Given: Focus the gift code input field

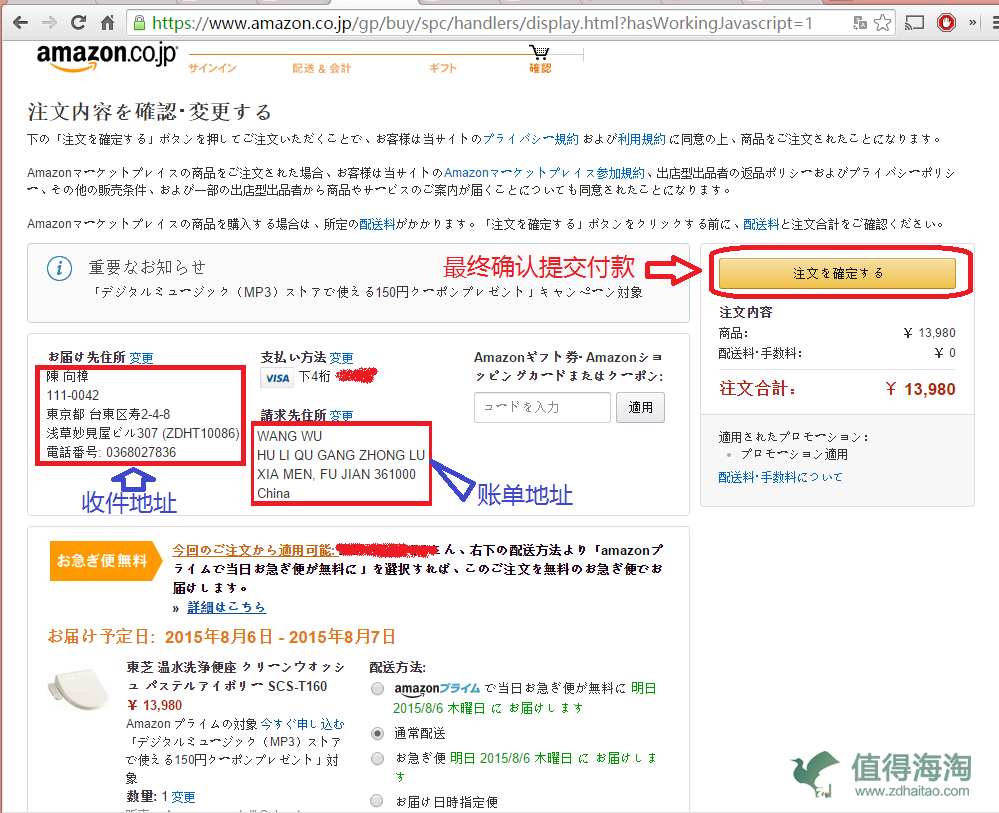Looking at the screenshot, I should tap(542, 407).
